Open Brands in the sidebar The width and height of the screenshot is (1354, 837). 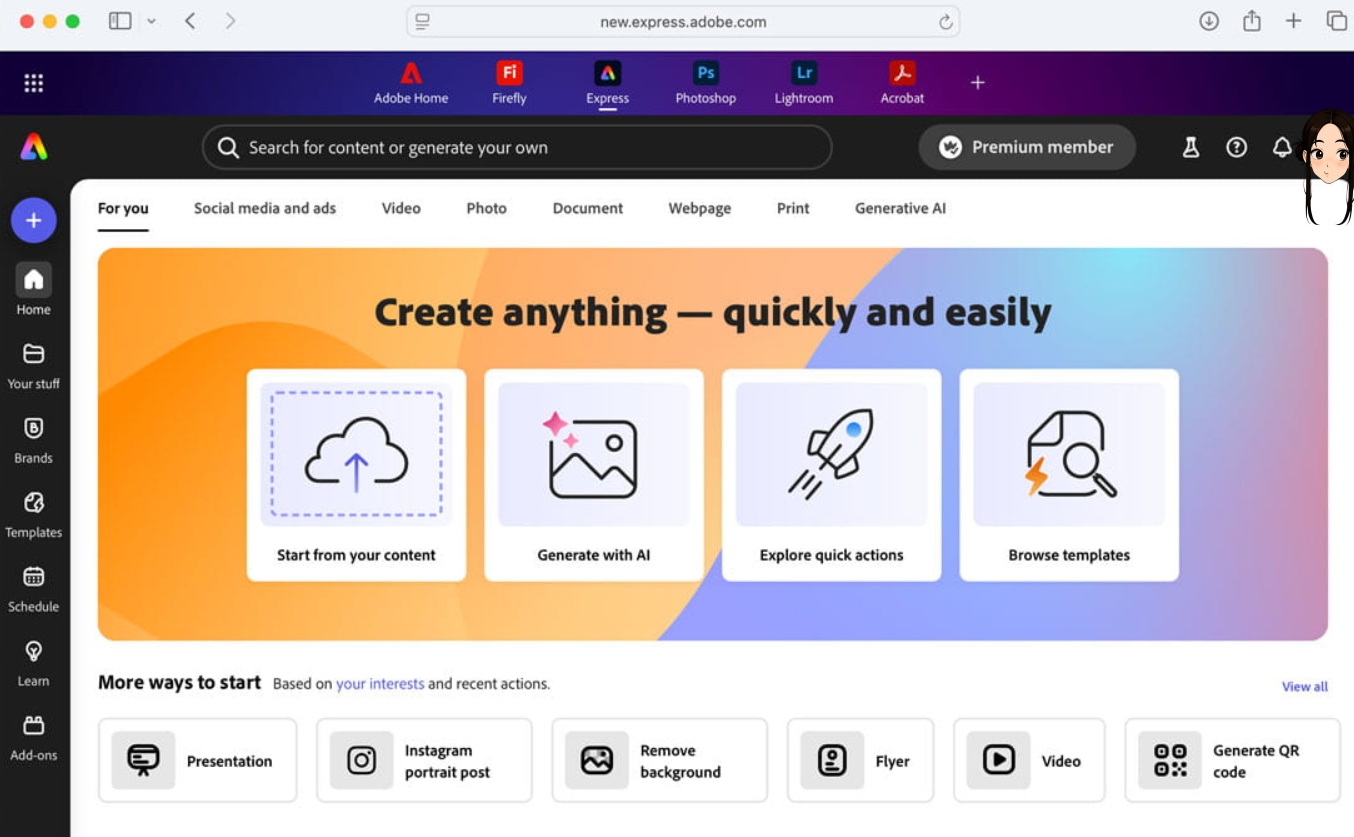point(33,439)
